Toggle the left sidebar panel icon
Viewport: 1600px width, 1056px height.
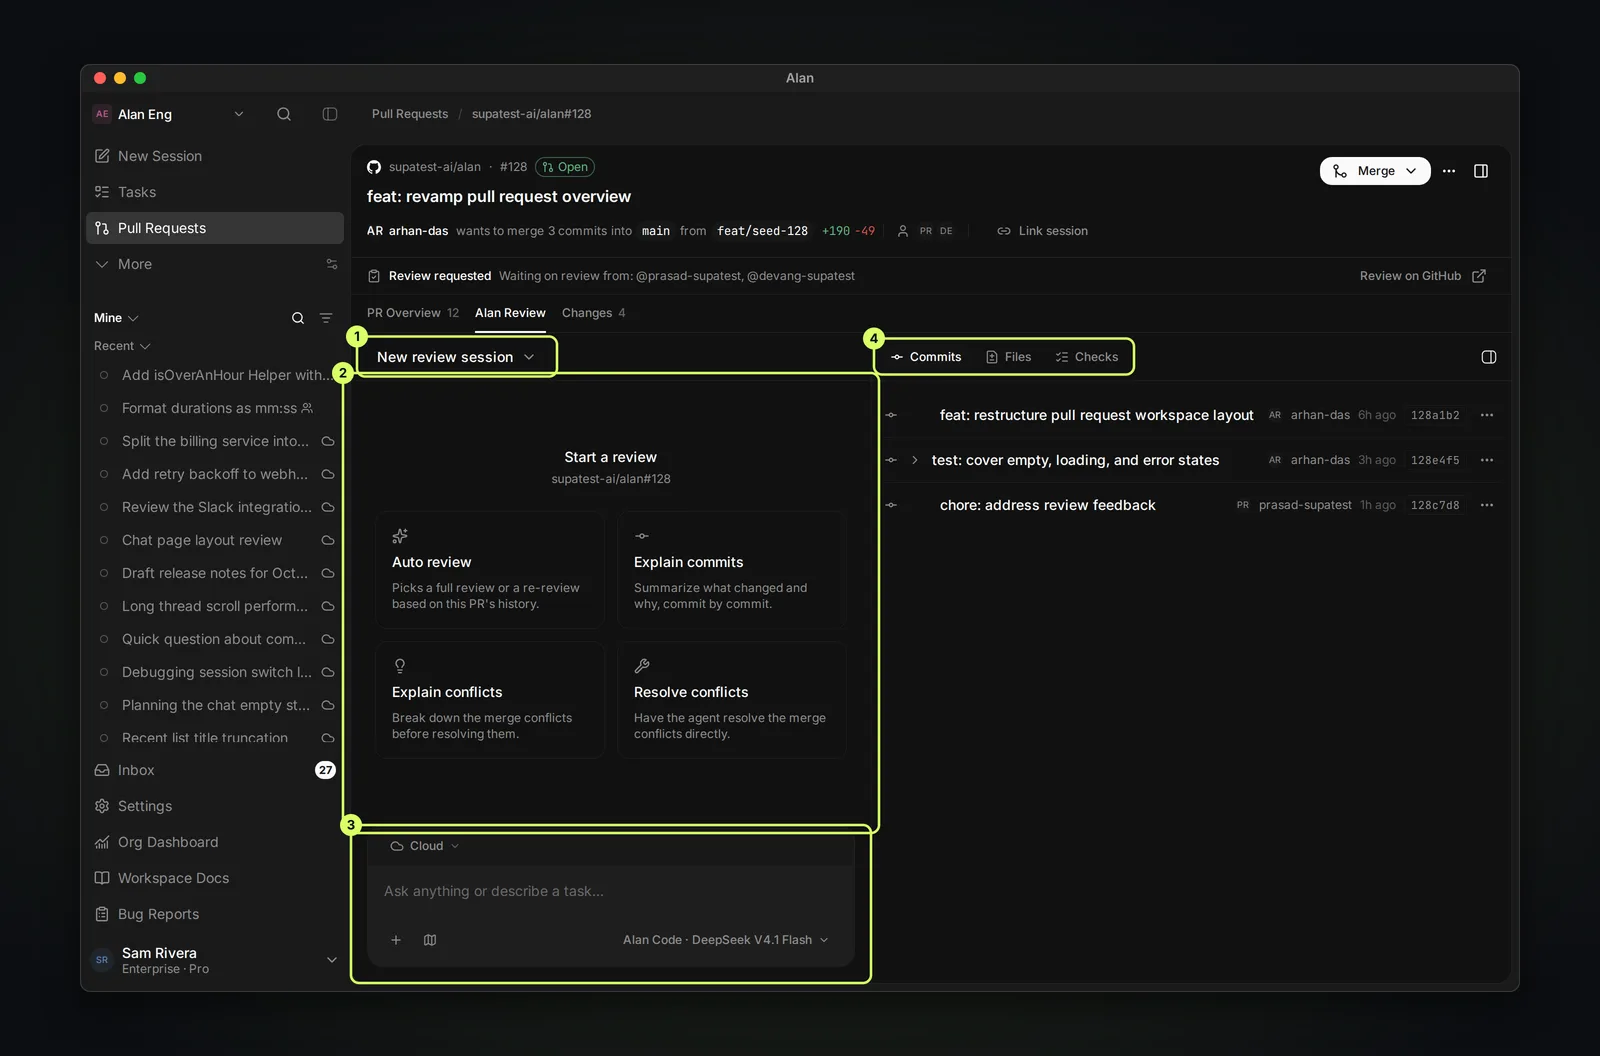[x=330, y=114]
